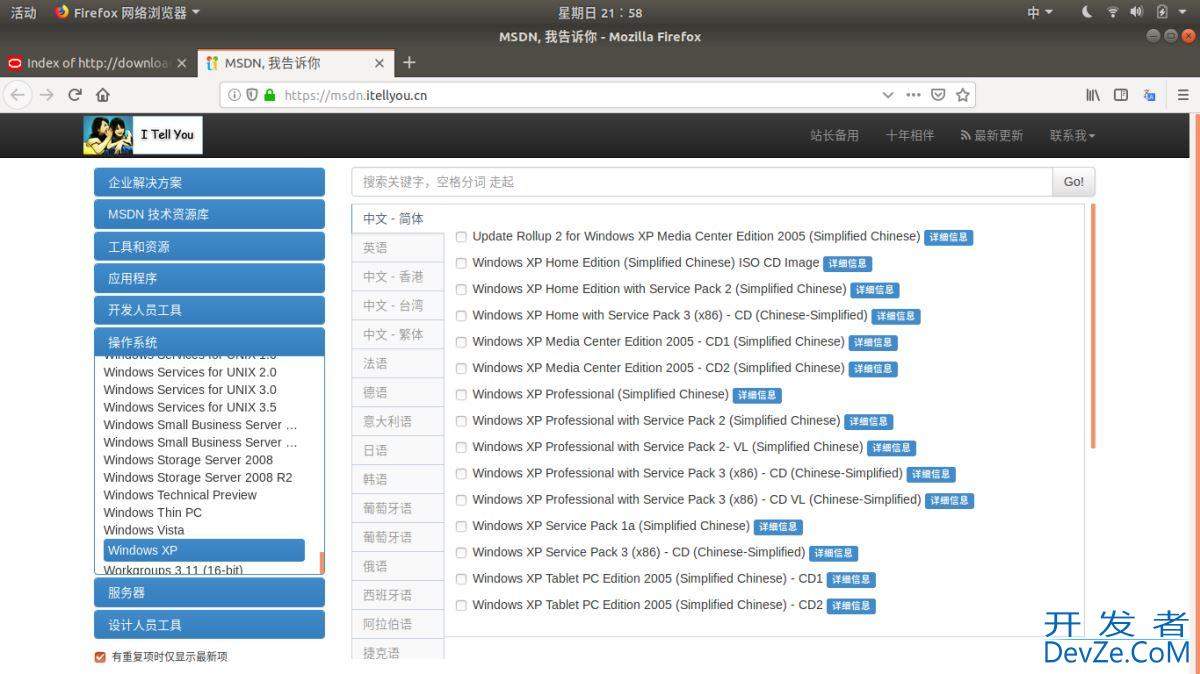Uncheck 有重复项时仅显示最新项 option

(x=100, y=657)
